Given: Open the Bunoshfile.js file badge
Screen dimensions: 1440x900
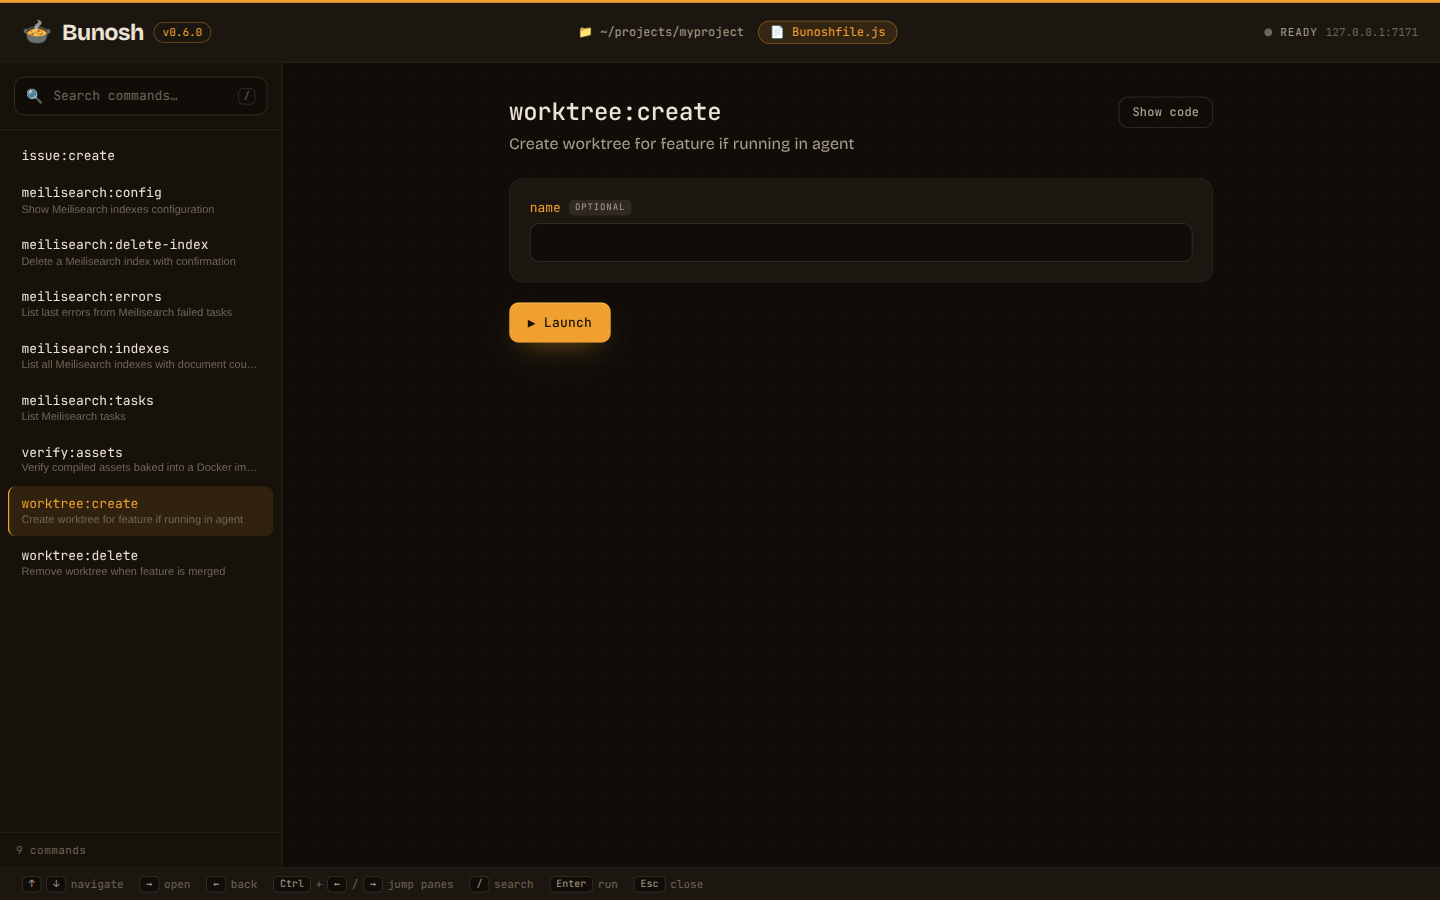Looking at the screenshot, I should pos(828,32).
